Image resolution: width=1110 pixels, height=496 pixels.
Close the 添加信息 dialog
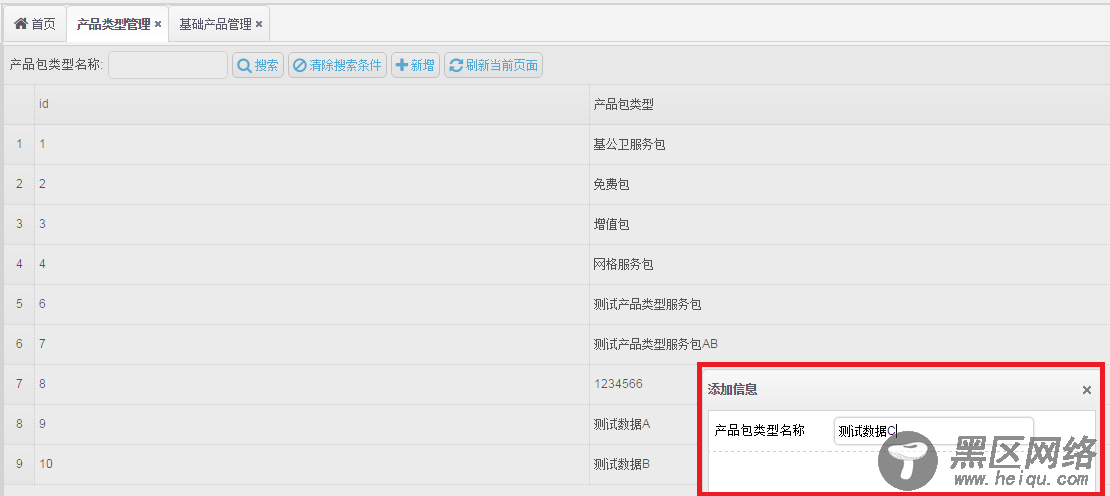tap(1087, 390)
